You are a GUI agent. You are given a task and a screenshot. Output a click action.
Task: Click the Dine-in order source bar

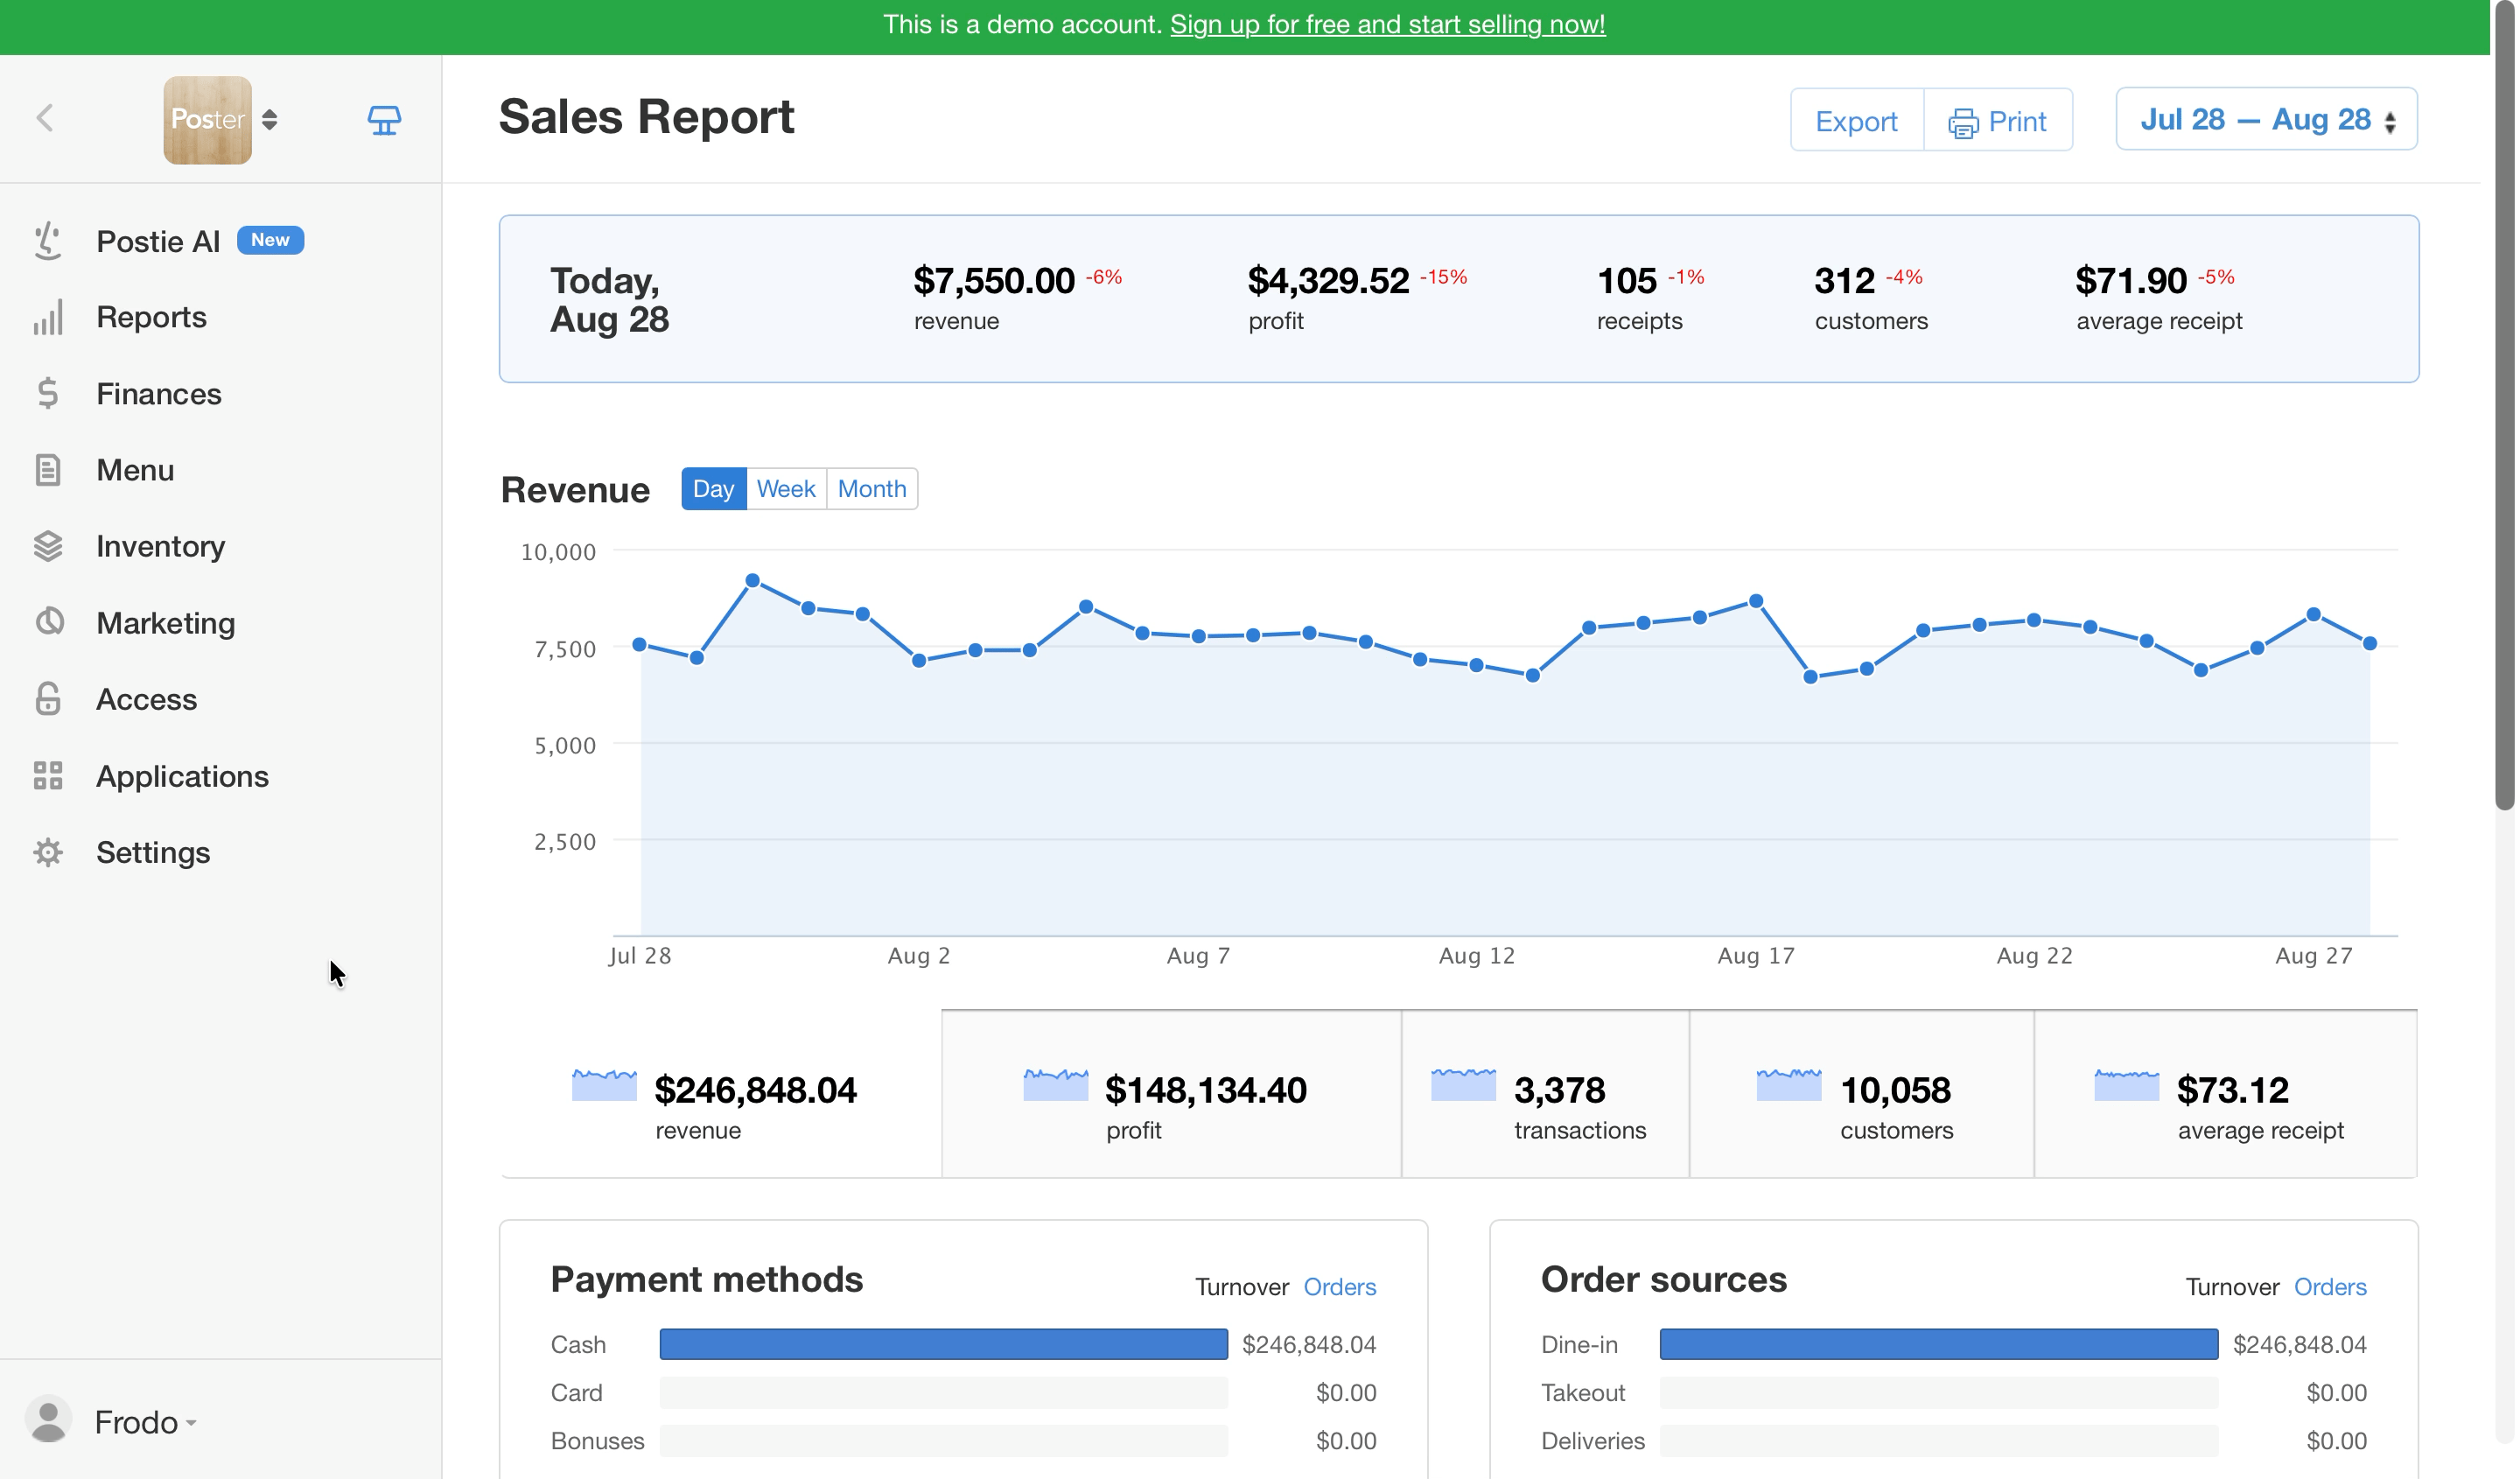click(1938, 1344)
